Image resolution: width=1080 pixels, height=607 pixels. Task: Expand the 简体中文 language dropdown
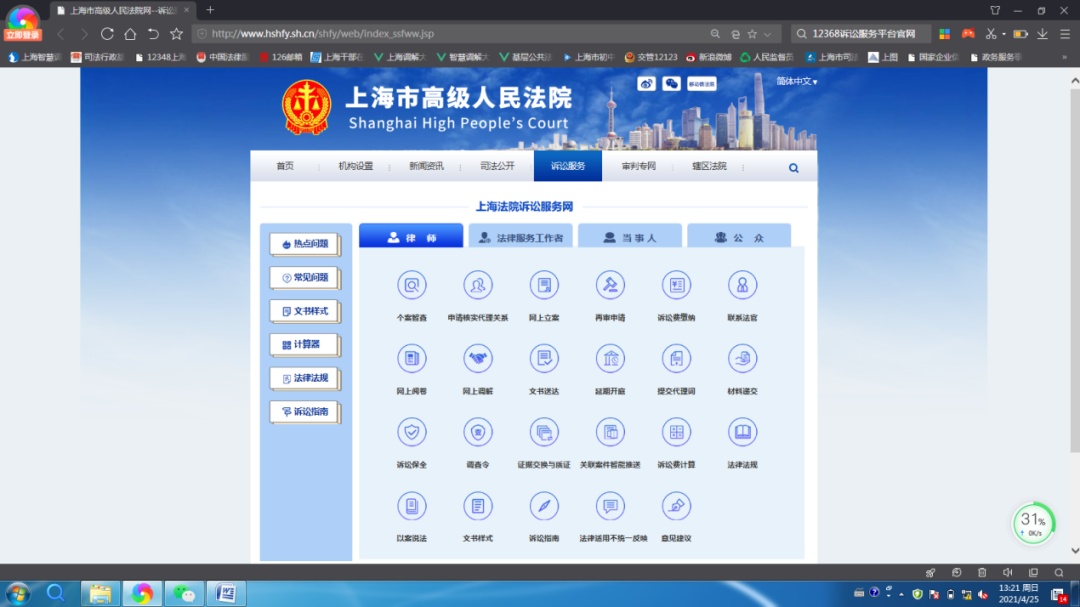pos(797,81)
